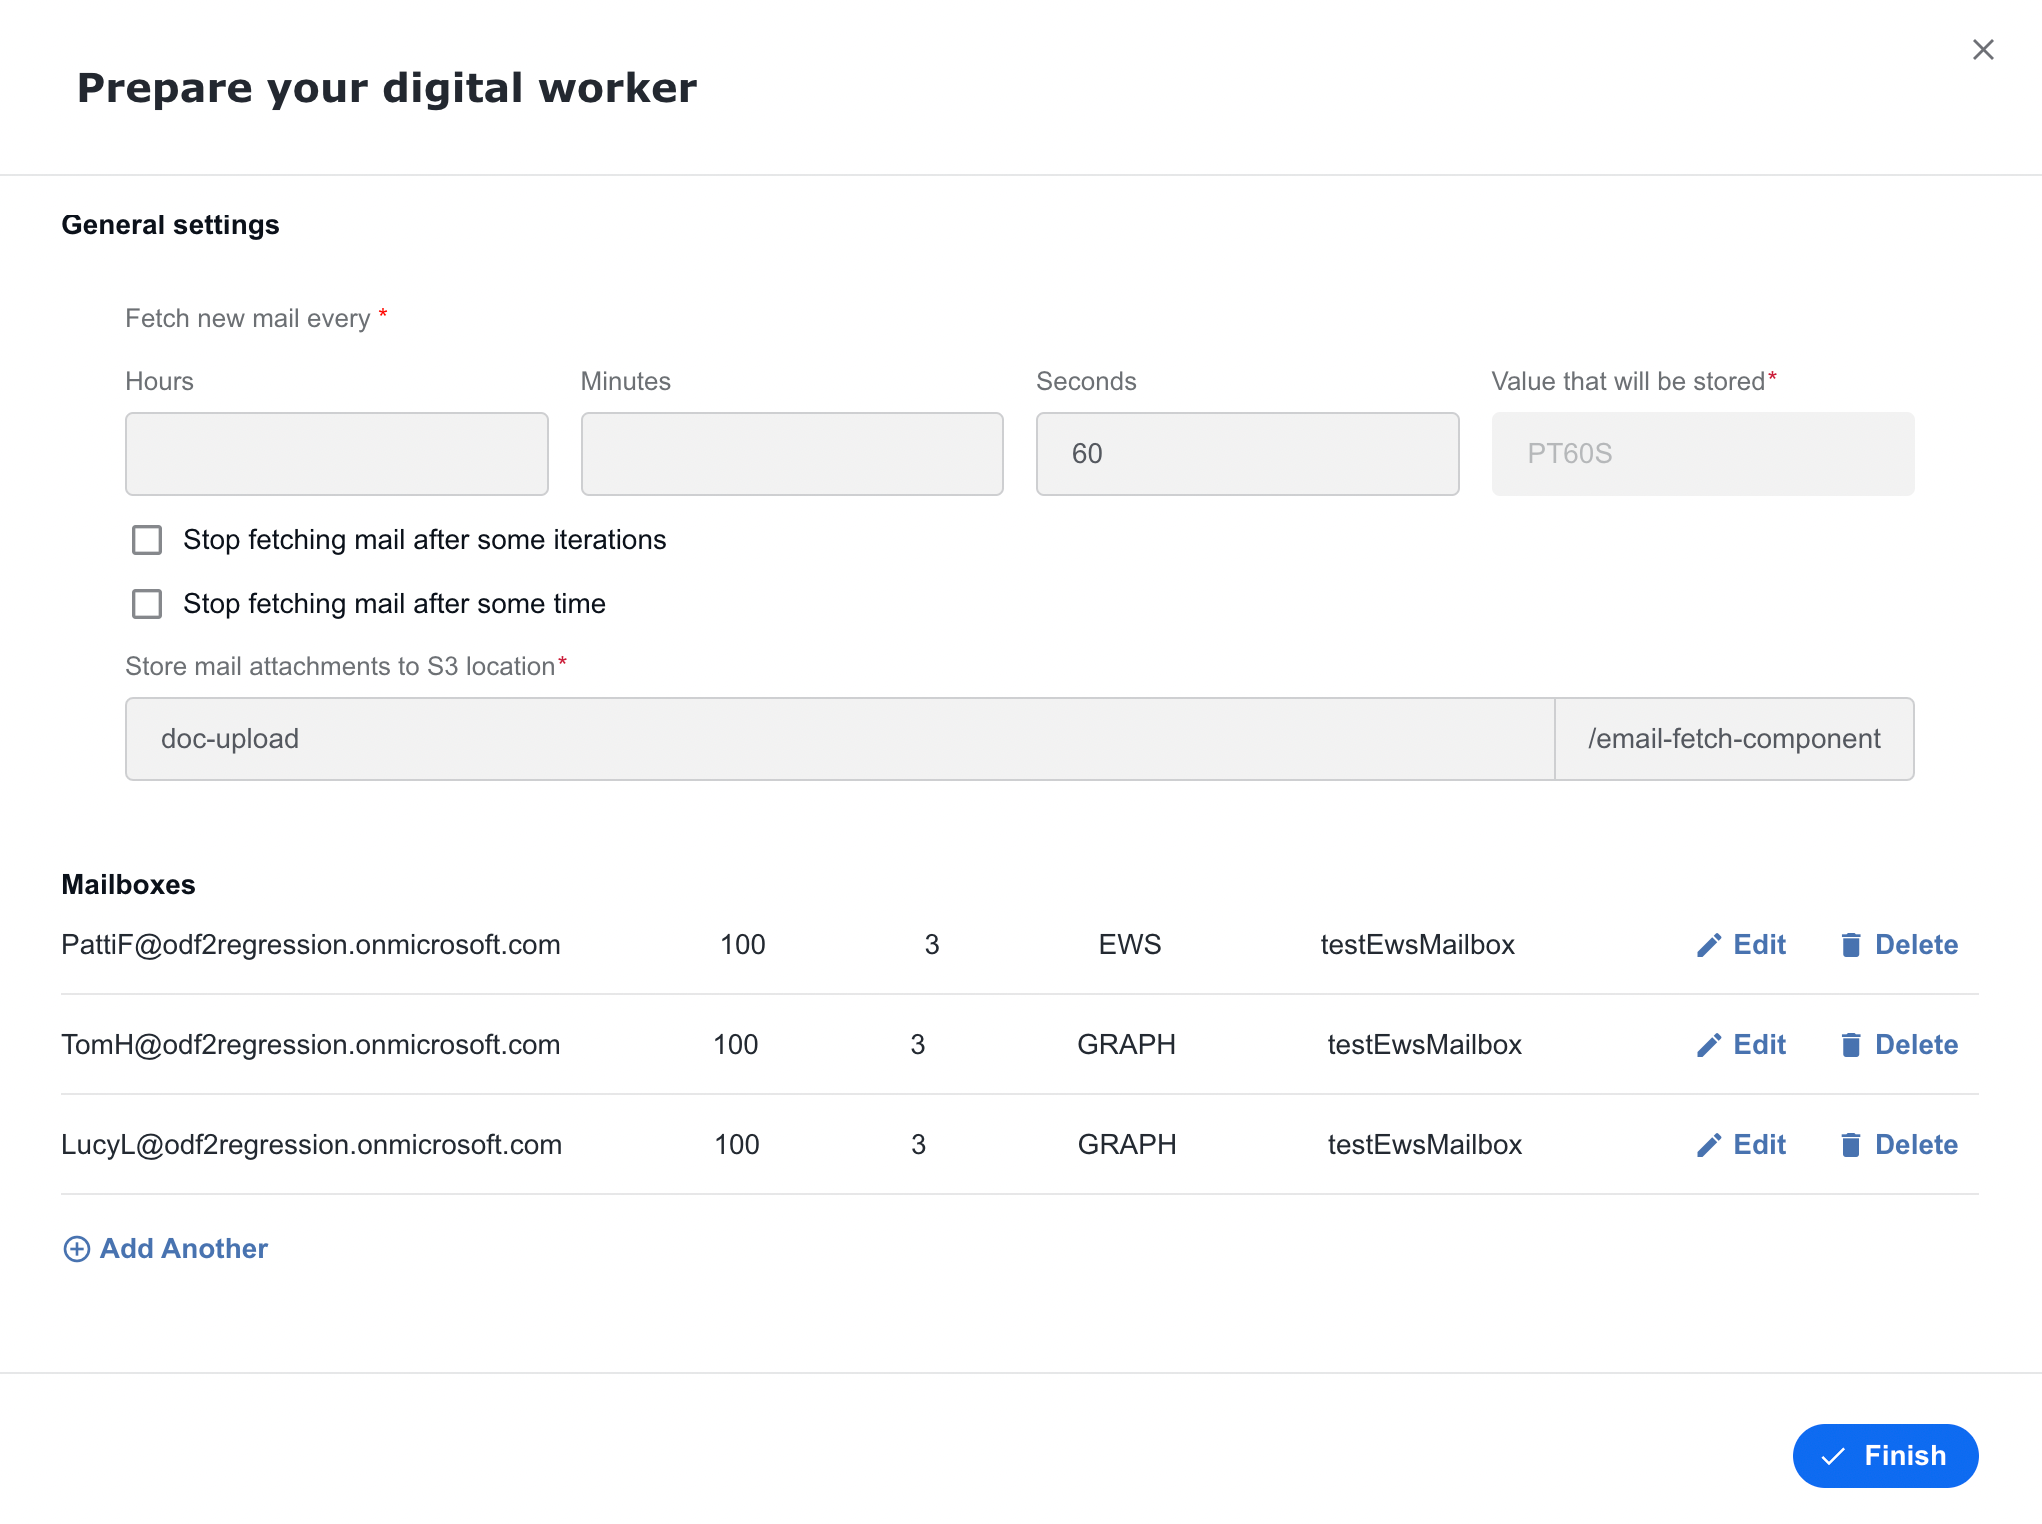The width and height of the screenshot is (2042, 1524).
Task: Enable Stop fetching mail after some time
Action: point(147,604)
